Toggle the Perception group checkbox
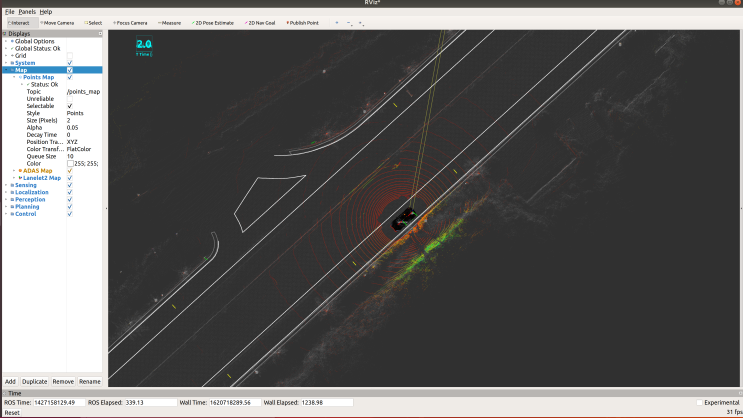This screenshot has width=743, height=418. [x=70, y=200]
